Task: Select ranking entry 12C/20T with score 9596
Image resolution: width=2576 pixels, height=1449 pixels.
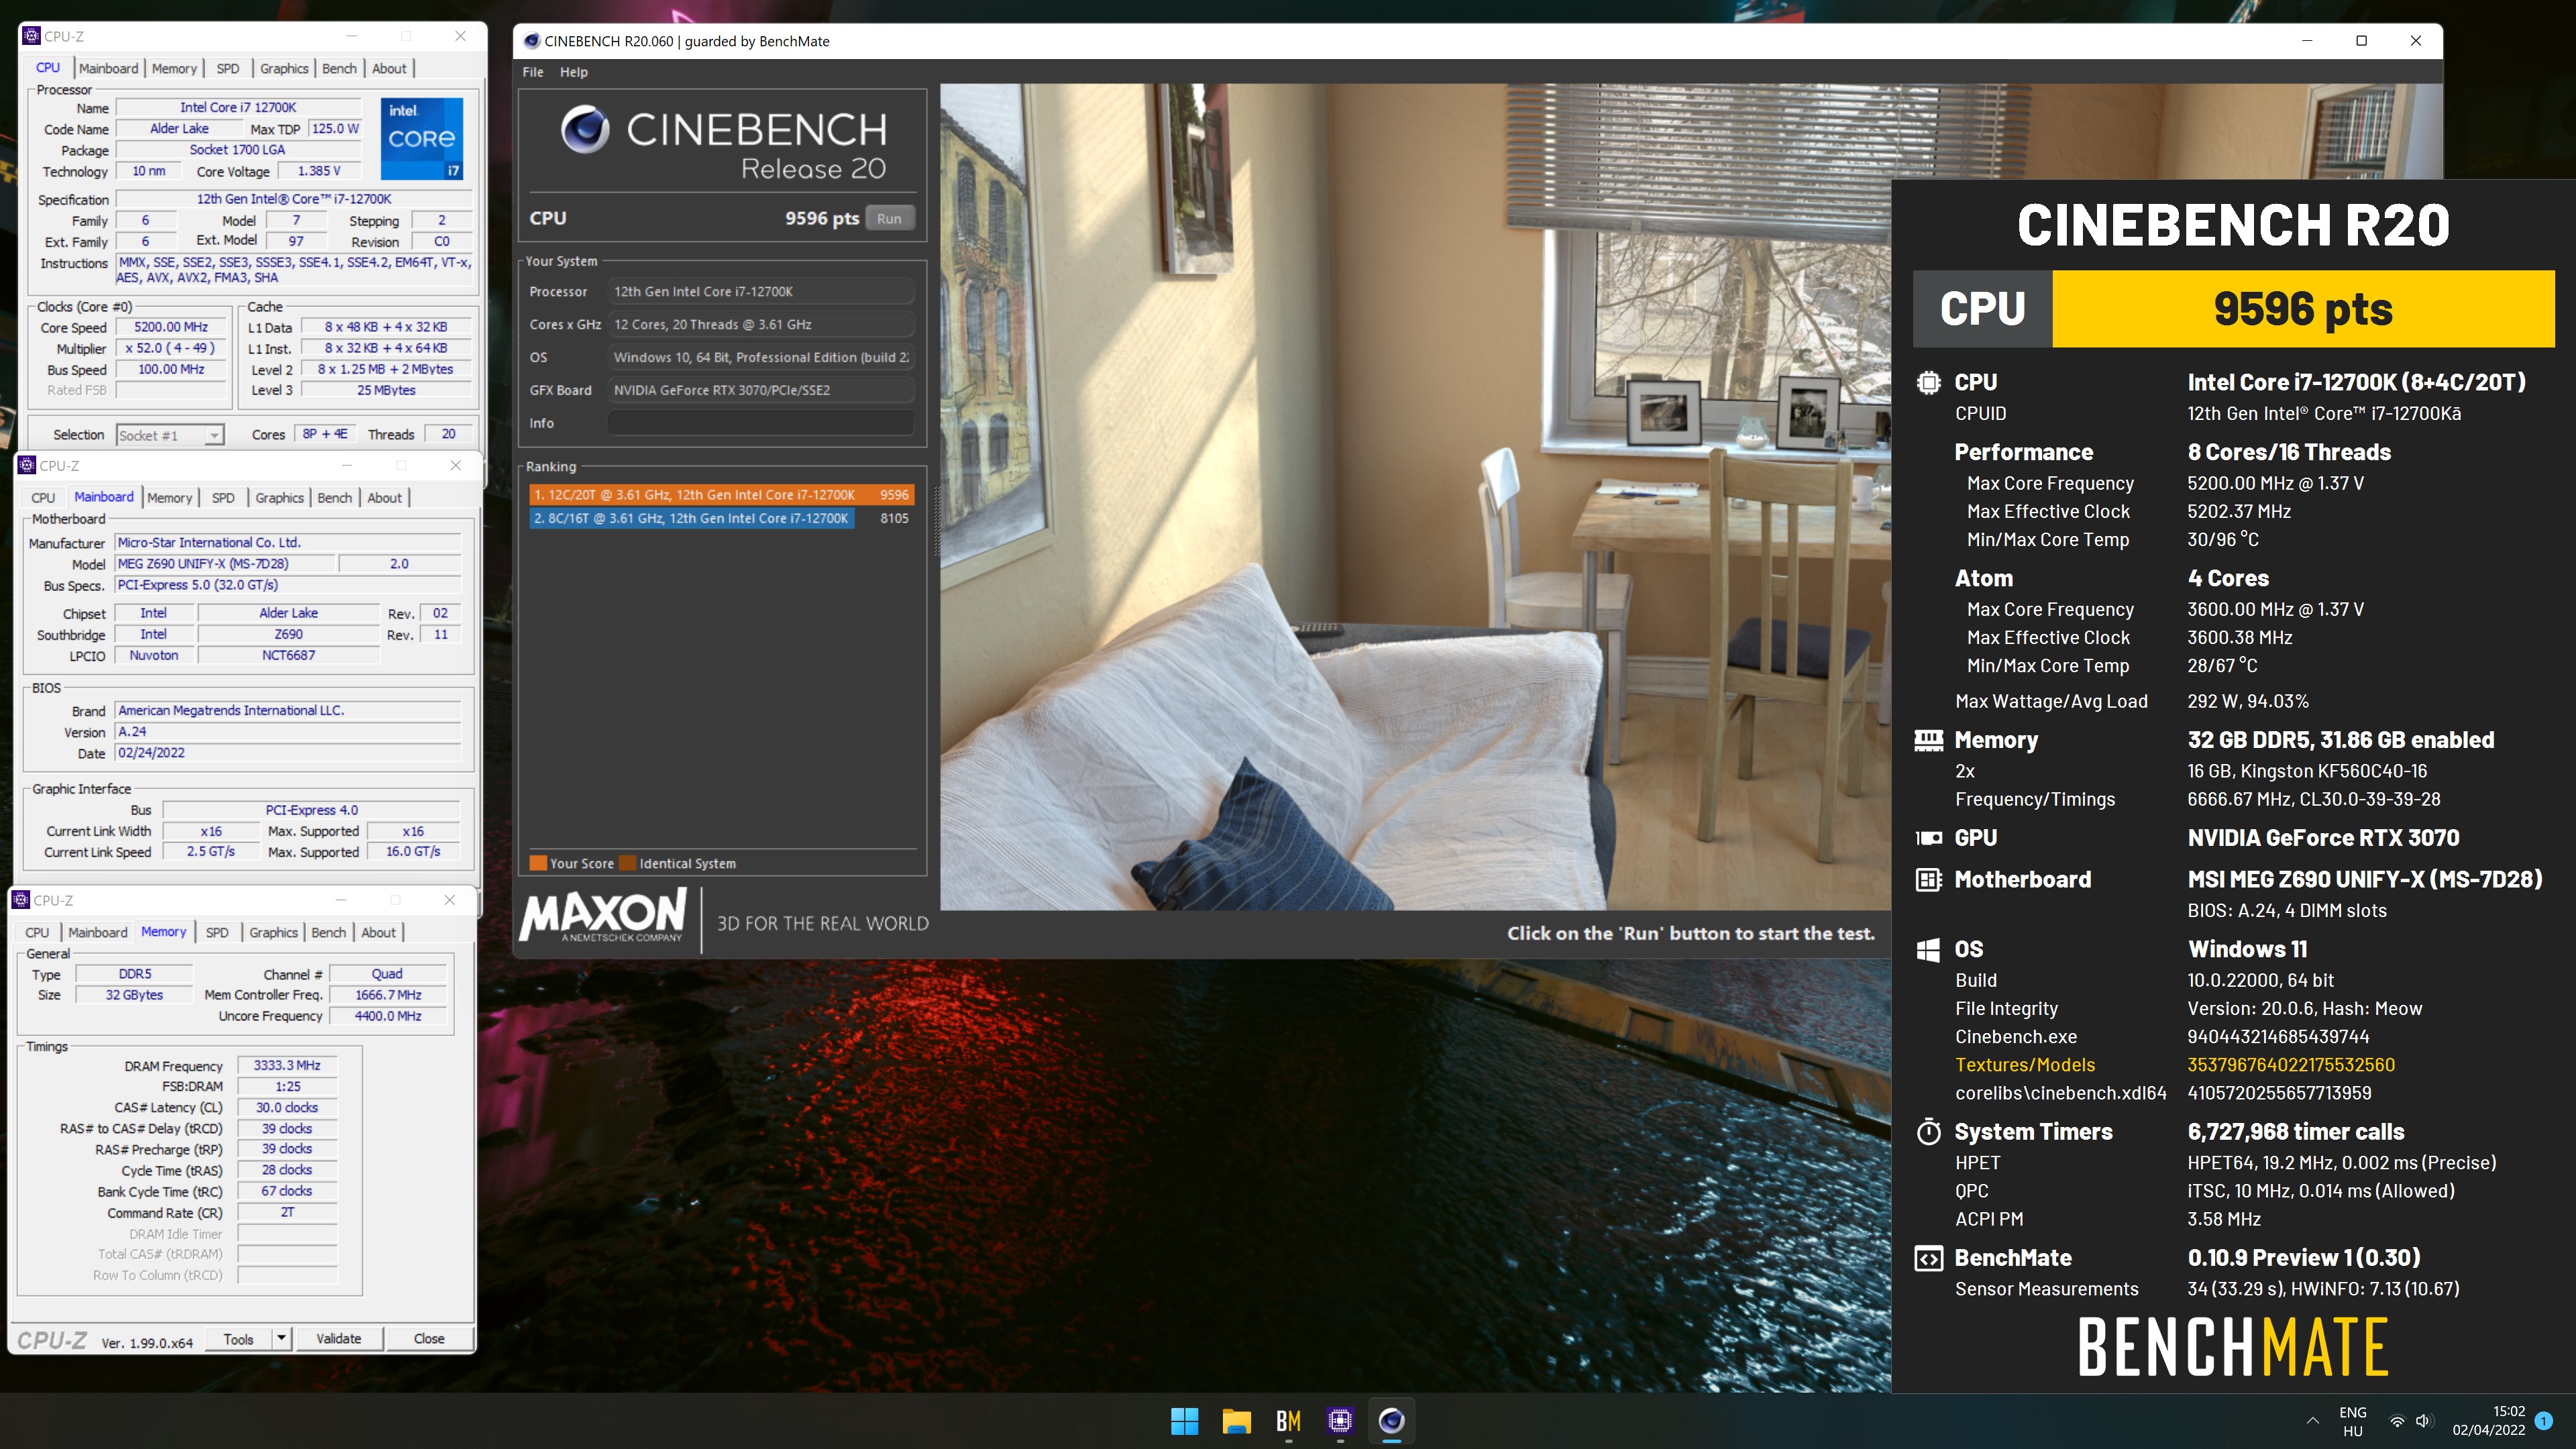Action: [721, 494]
